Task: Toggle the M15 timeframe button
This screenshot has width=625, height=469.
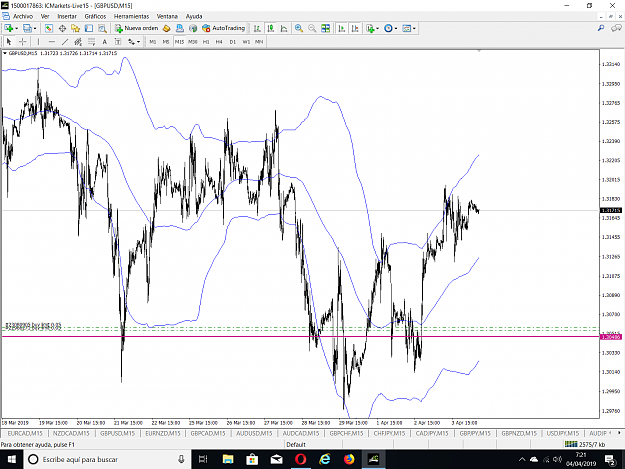Action: pyautogui.click(x=179, y=41)
